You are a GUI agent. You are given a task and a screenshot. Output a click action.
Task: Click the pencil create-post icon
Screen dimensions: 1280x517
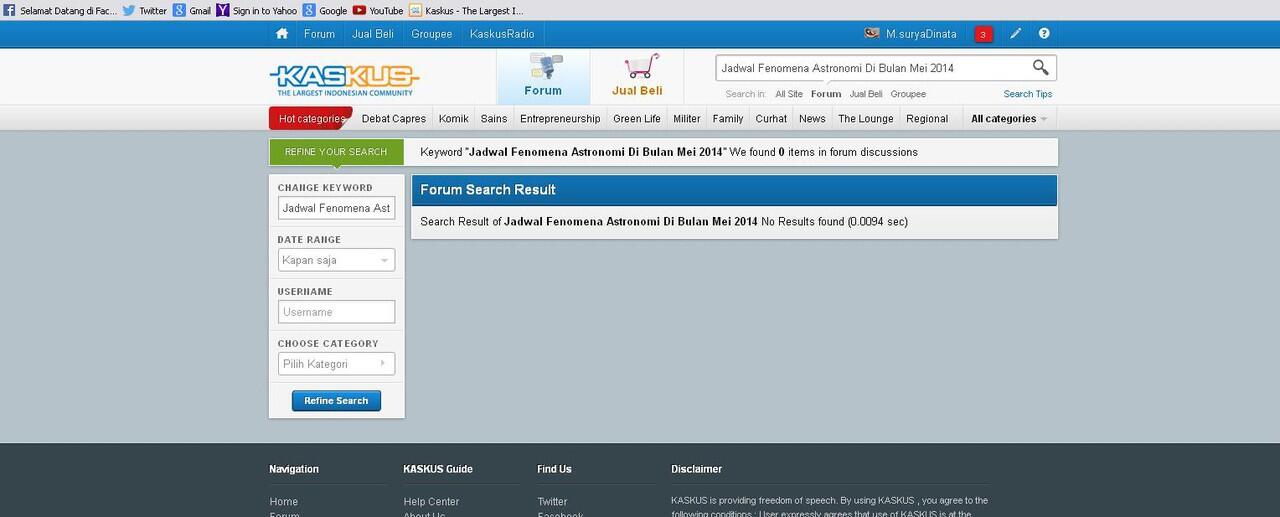[1015, 33]
